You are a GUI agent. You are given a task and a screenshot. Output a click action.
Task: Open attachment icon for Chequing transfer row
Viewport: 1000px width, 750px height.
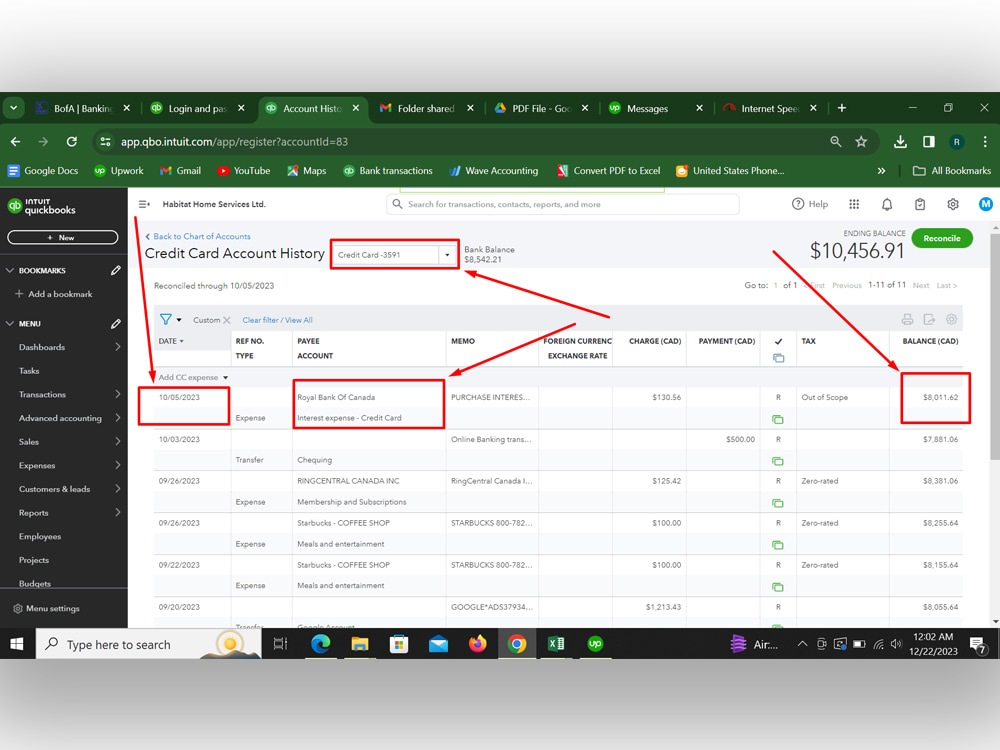tap(777, 461)
